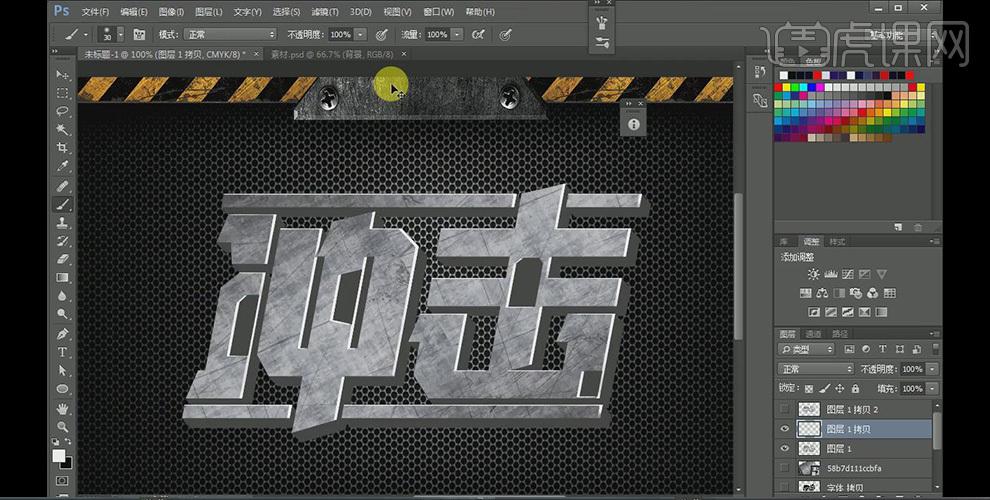Open layer 不透明度 dropdown arrow
This screenshot has width=990, height=500.
933,369
